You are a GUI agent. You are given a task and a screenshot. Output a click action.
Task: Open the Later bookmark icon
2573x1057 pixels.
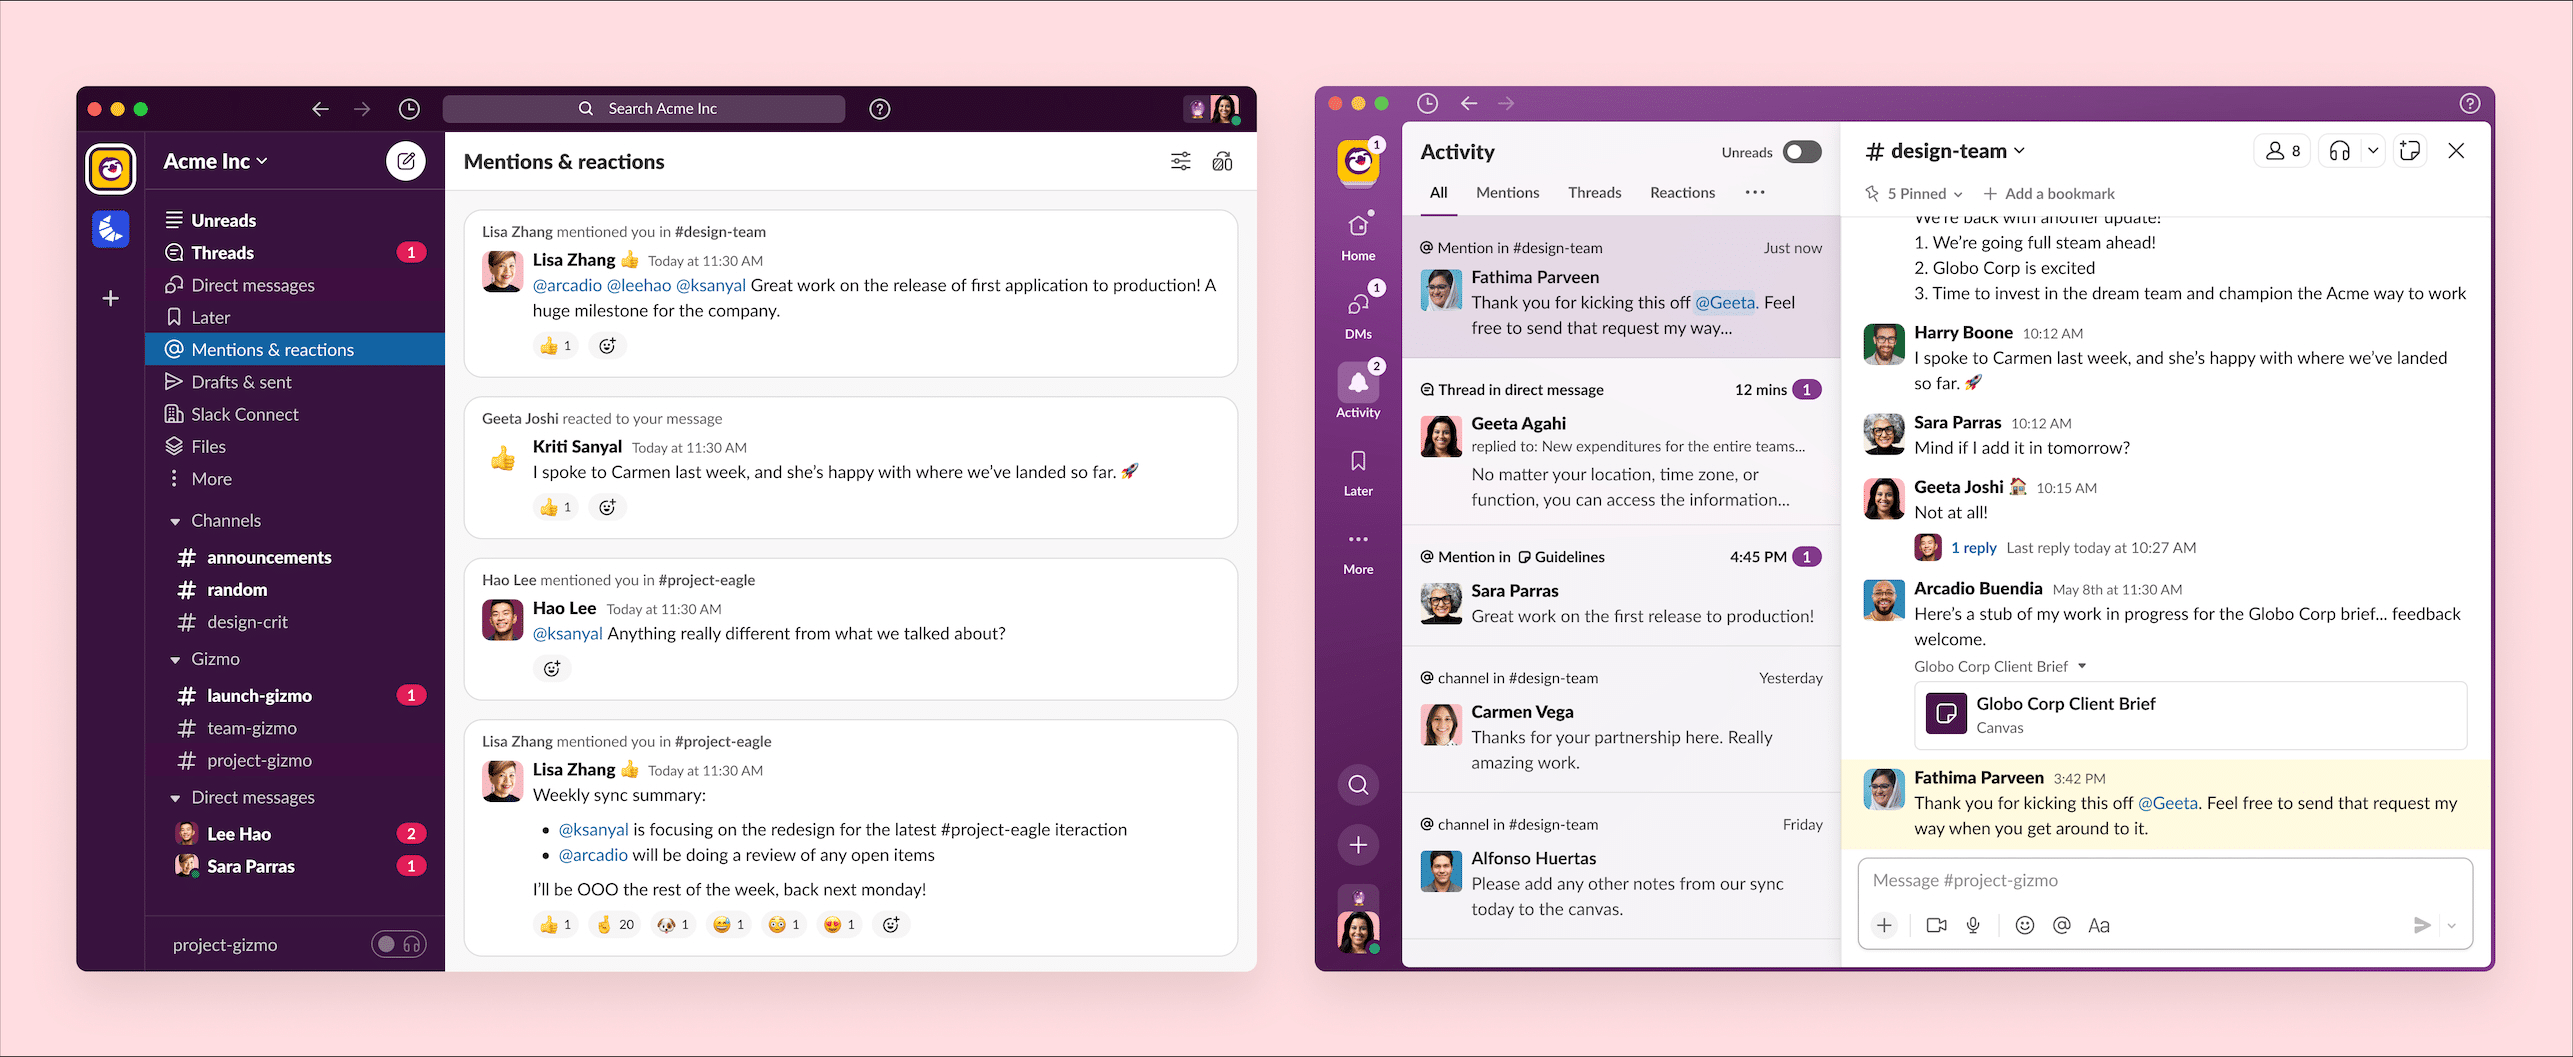pyautogui.click(x=1357, y=461)
